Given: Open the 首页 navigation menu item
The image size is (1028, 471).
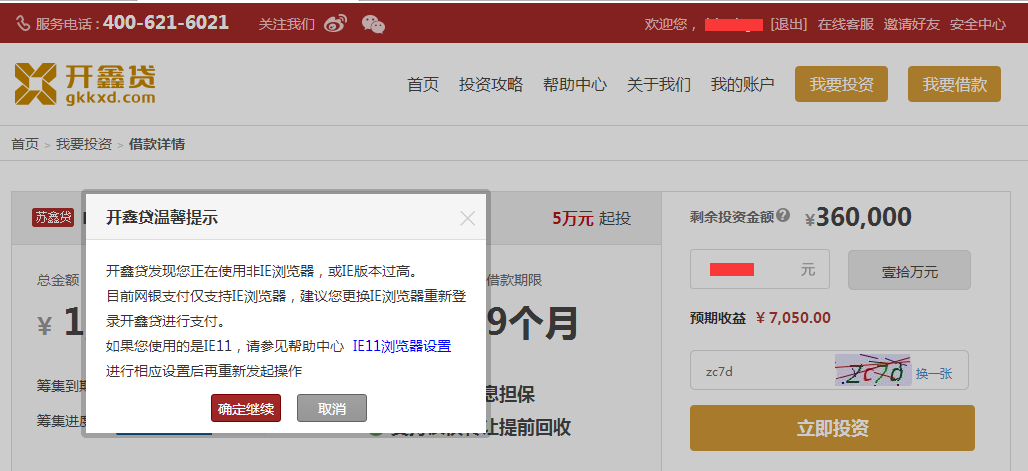Looking at the screenshot, I should [x=423, y=85].
